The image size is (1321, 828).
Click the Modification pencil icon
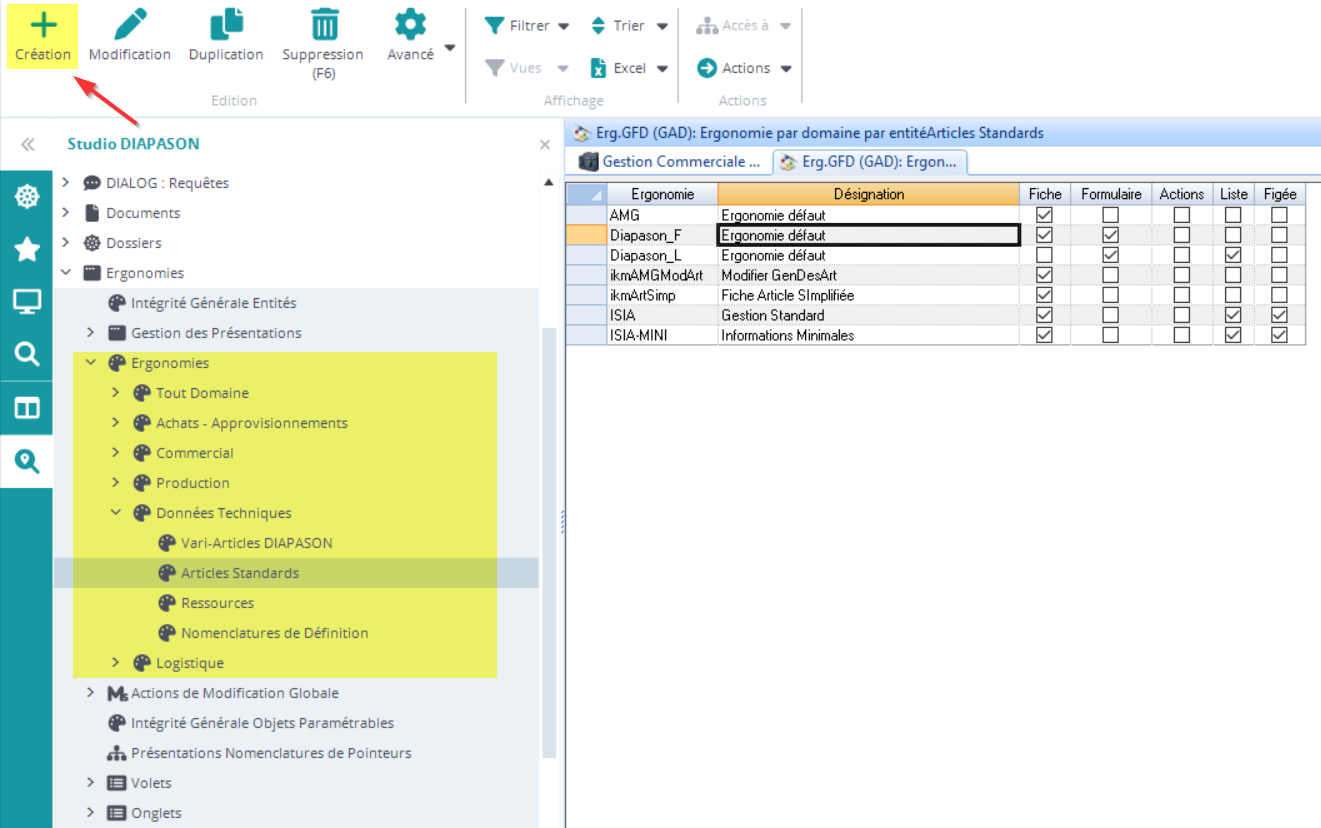(129, 25)
